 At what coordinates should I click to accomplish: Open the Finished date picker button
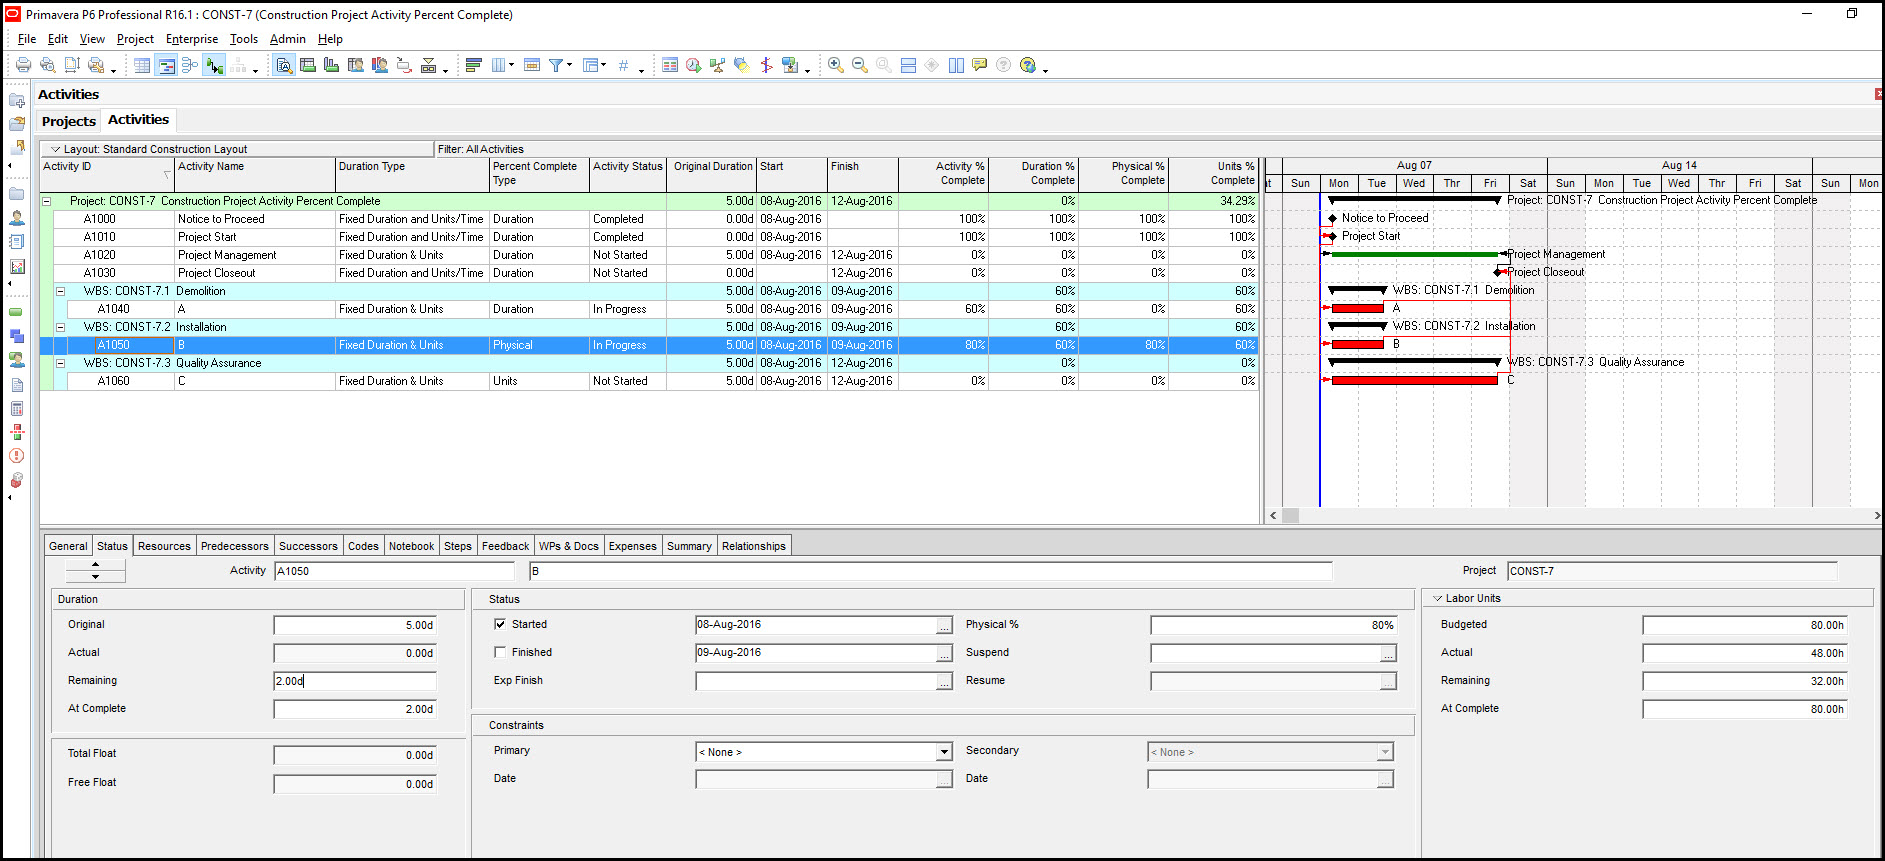(944, 653)
